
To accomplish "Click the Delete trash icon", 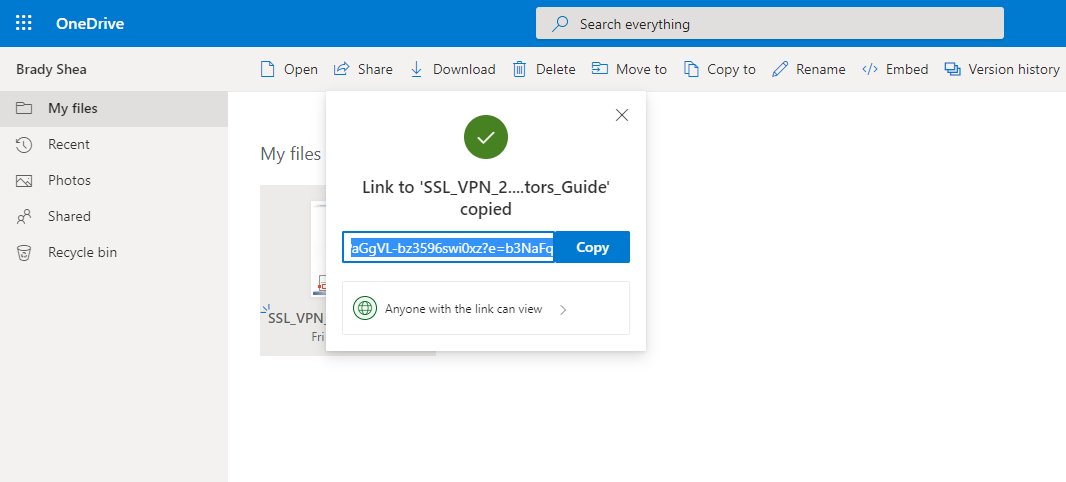I will [x=520, y=69].
